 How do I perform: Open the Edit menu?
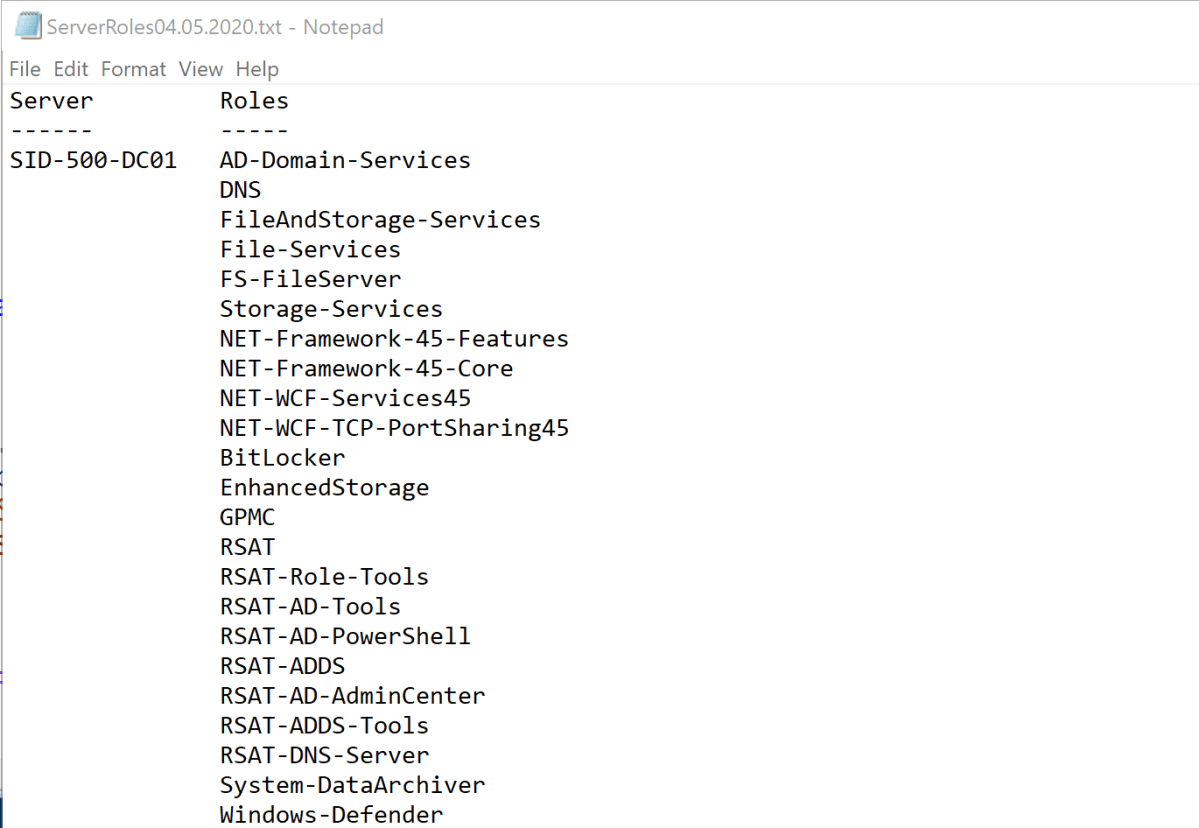71,69
